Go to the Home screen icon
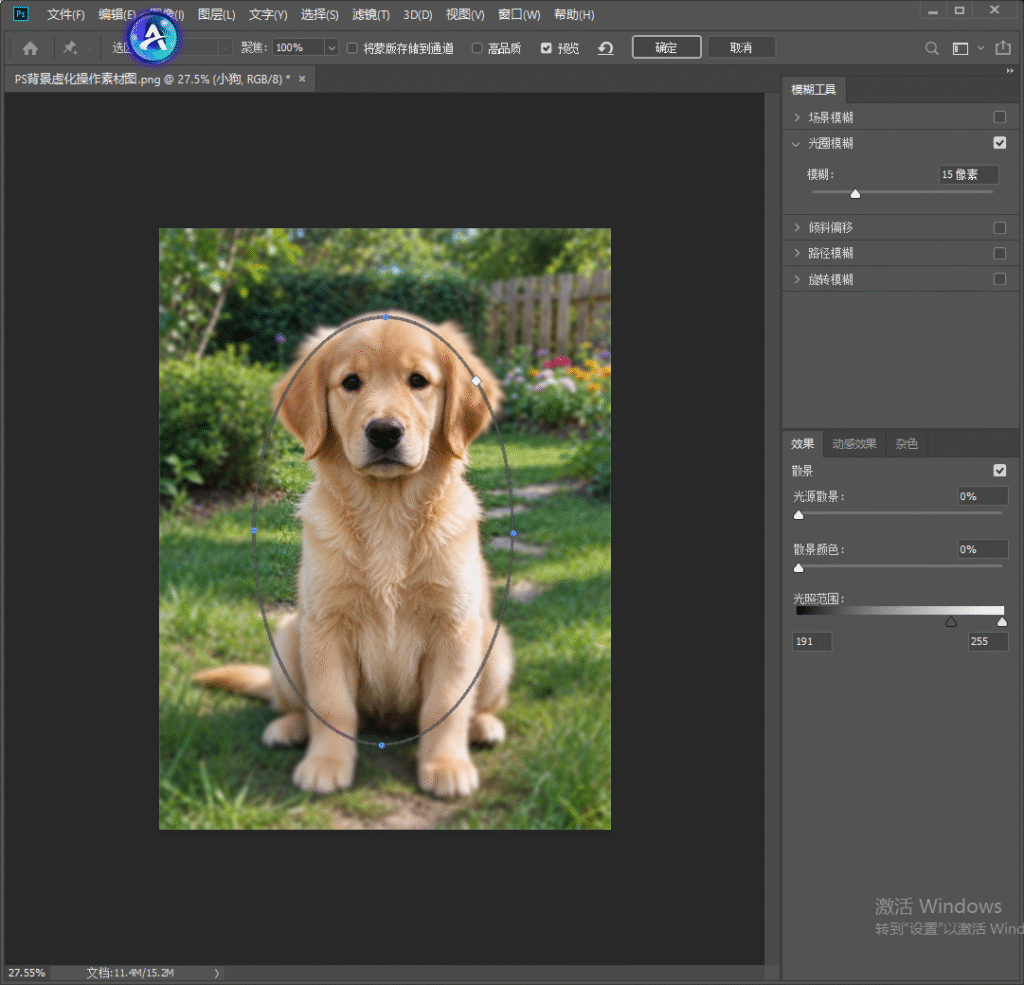Viewport: 1024px width, 985px height. 30,48
